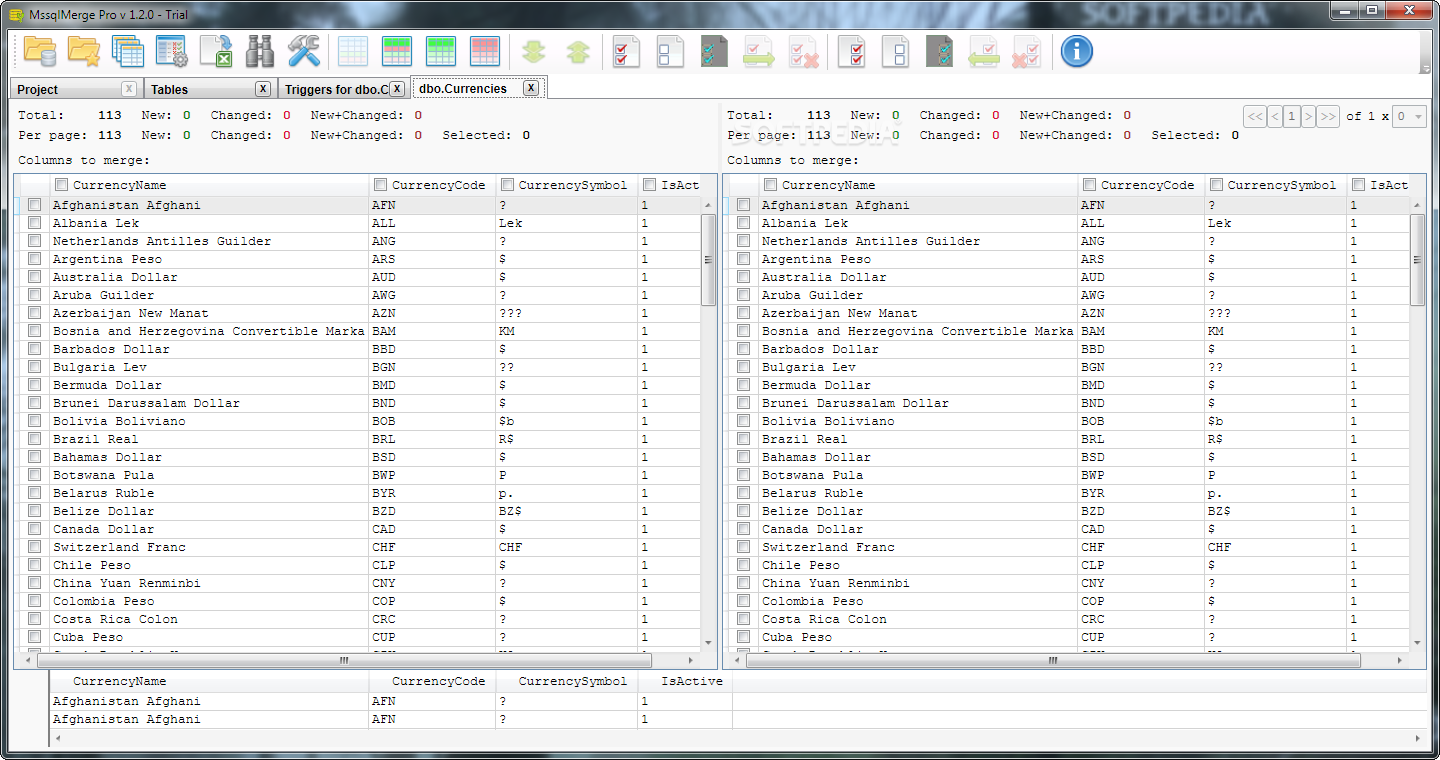Check left Brazil Real row checkbox

coord(34,439)
